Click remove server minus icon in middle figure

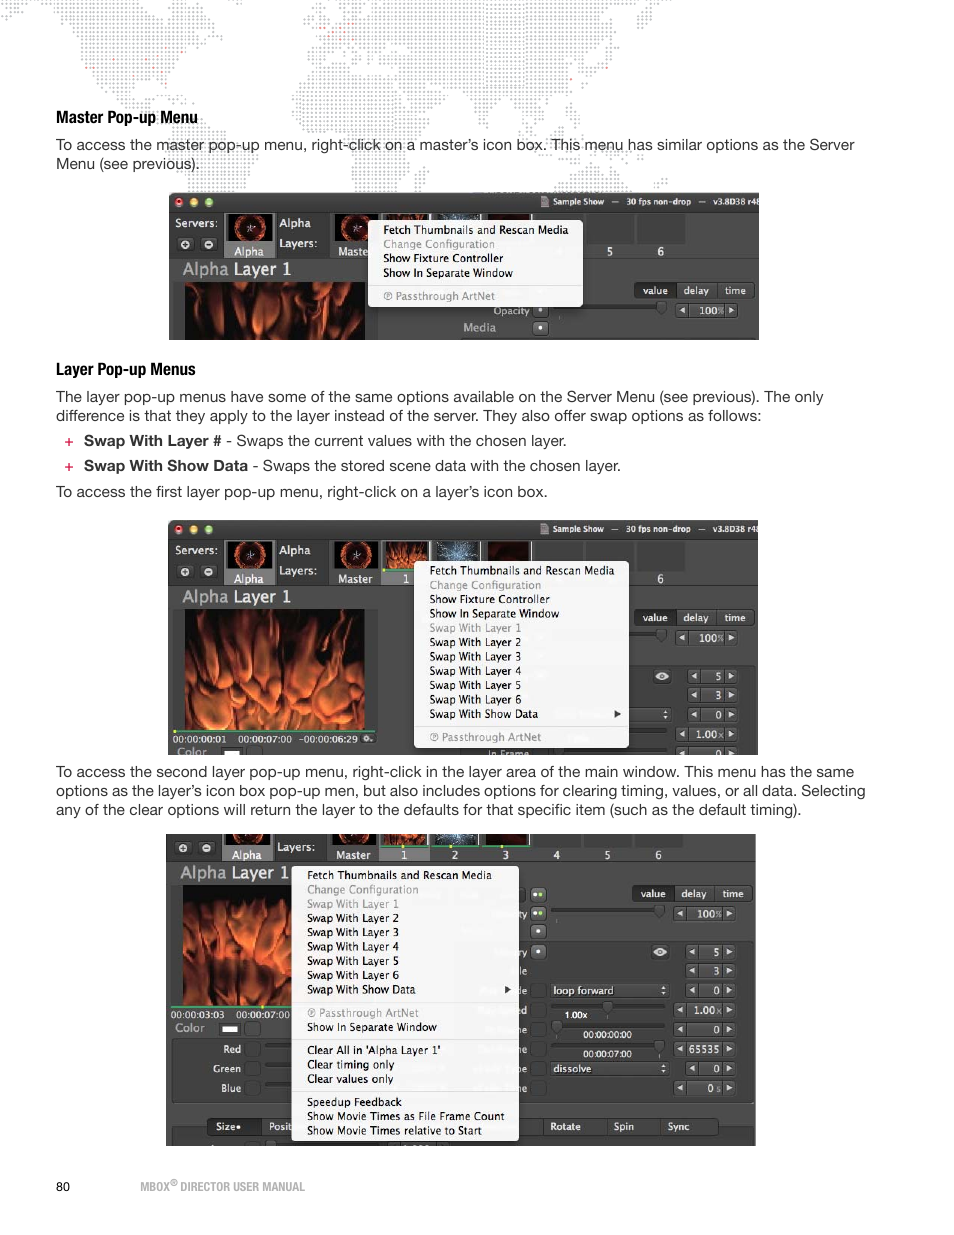(x=208, y=572)
